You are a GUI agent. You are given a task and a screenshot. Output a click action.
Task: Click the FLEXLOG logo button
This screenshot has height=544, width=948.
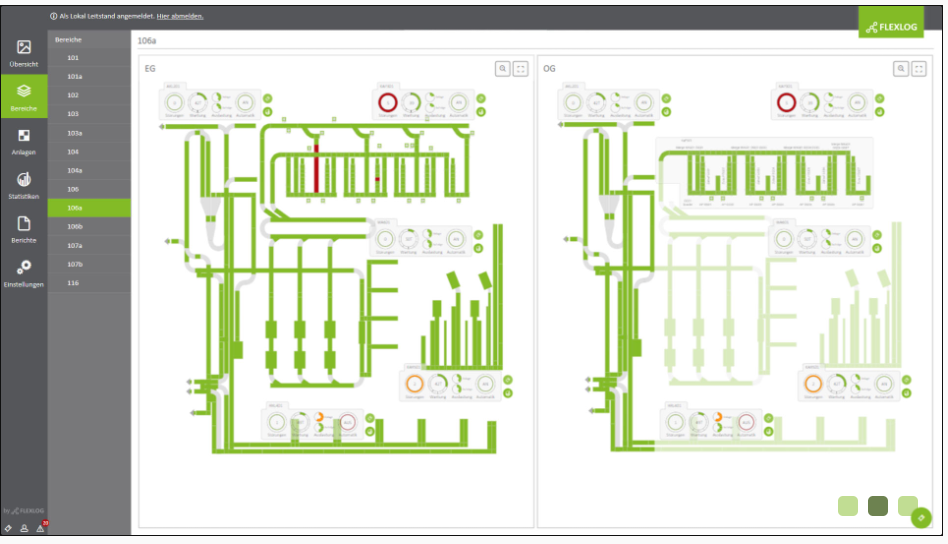tap(891, 22)
